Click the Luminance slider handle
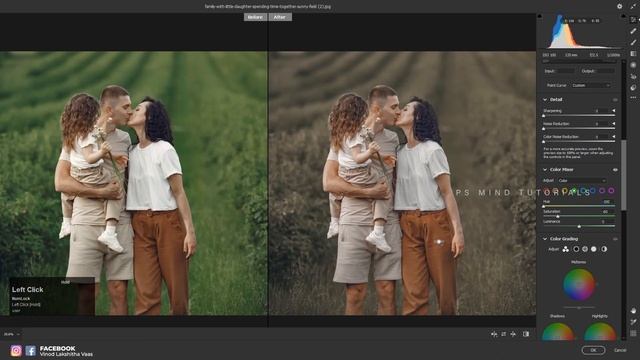Viewport: 640px width, 360px height. [579, 226]
